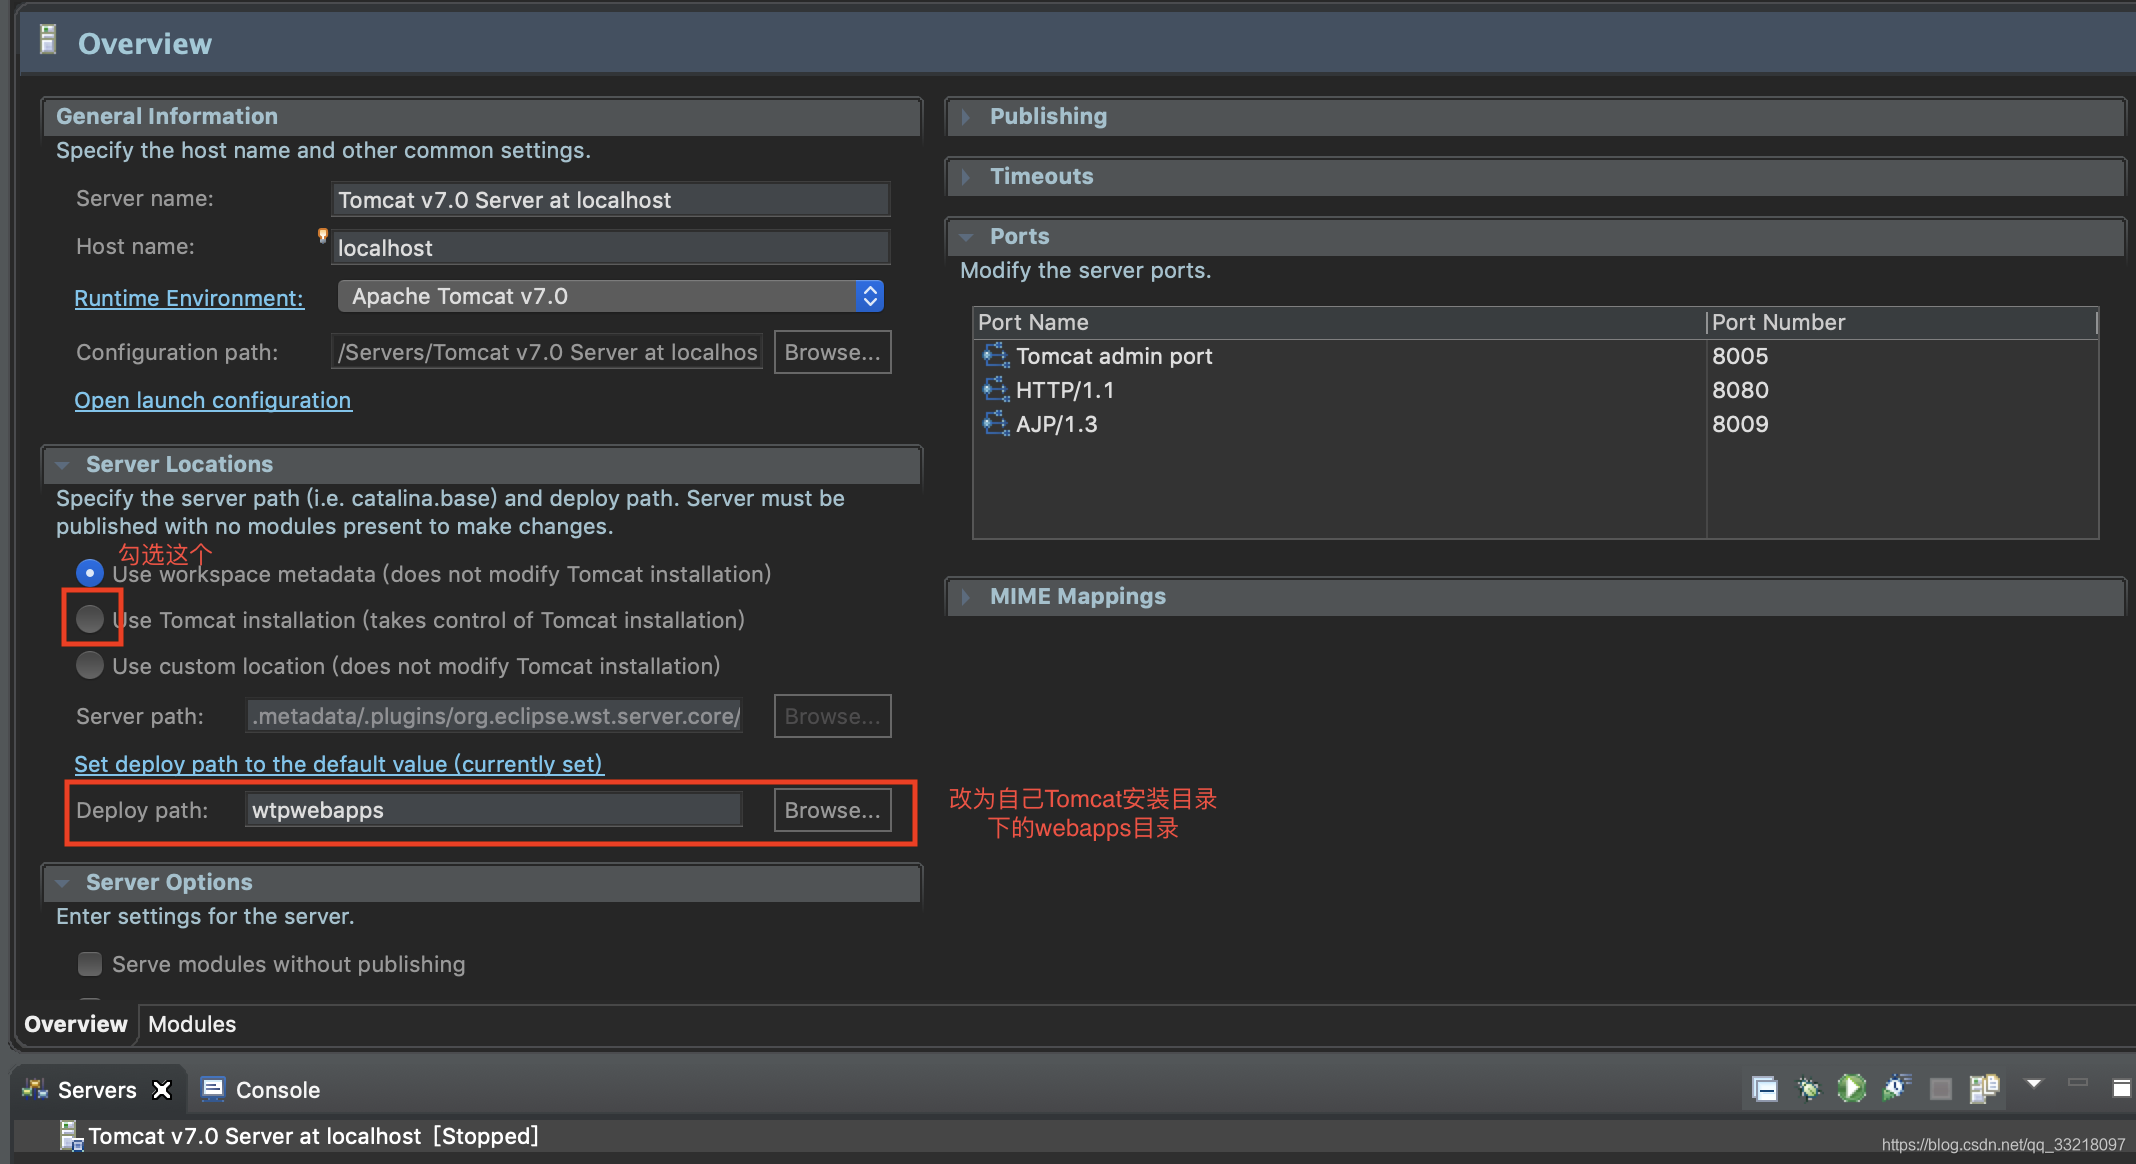Collapse the Server Locations section
The height and width of the screenshot is (1164, 2136).
coord(62,465)
